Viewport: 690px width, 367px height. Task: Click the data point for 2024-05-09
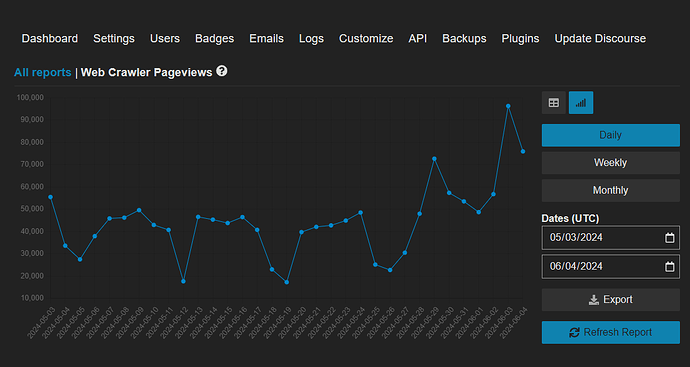[139, 210]
